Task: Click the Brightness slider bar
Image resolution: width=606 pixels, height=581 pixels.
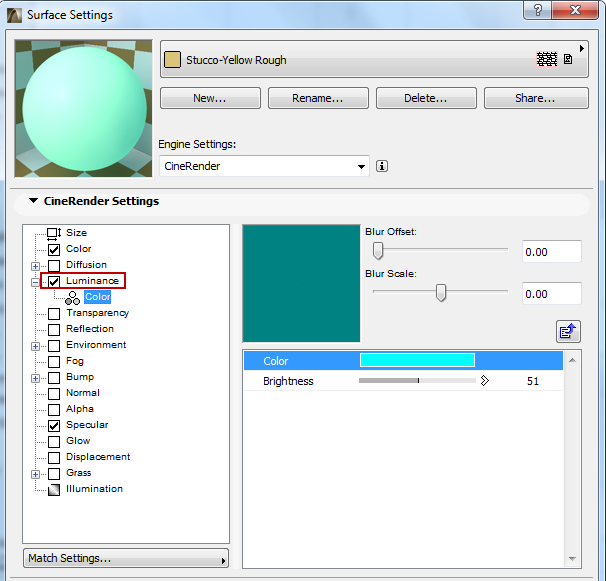Action: (417, 381)
